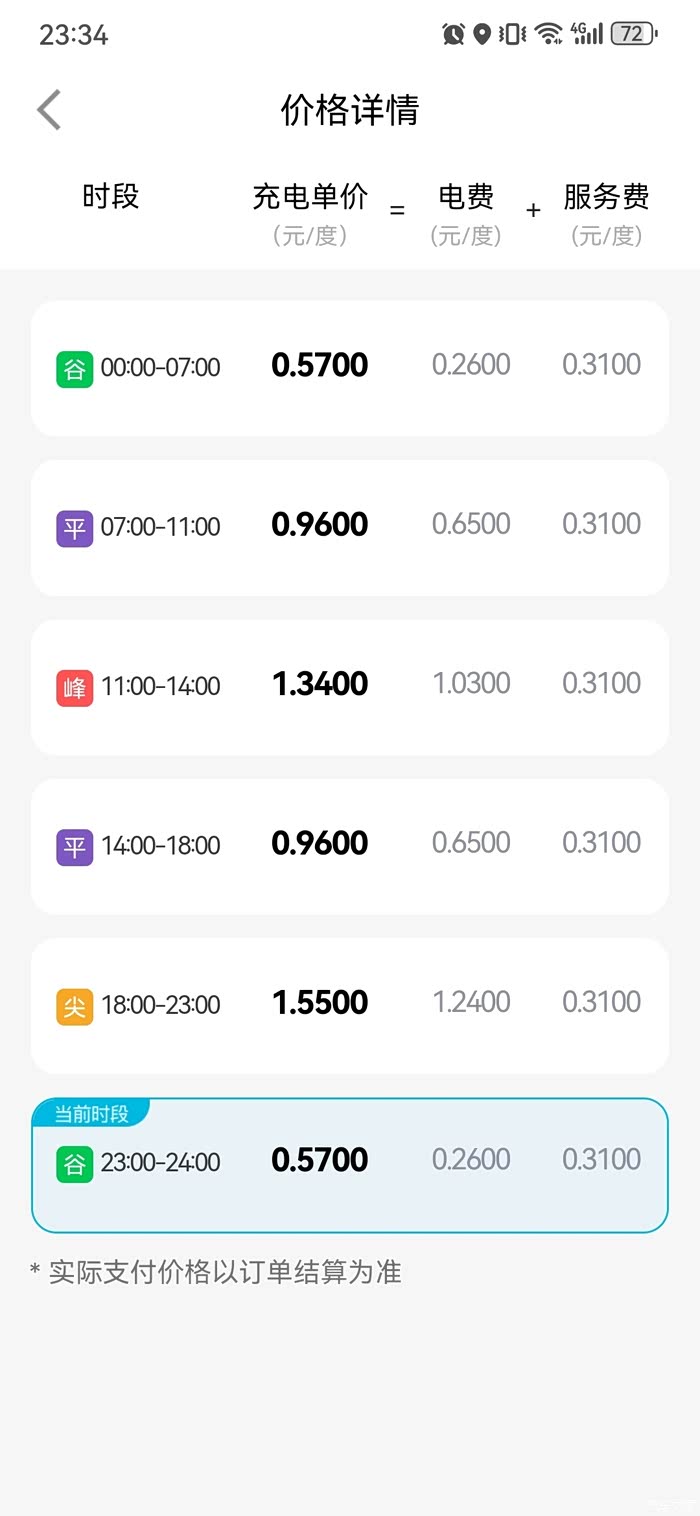This screenshot has height=1516, width=700.
Task: Tap the 实际支付价格 settlement note
Action: pyautogui.click(x=216, y=1272)
